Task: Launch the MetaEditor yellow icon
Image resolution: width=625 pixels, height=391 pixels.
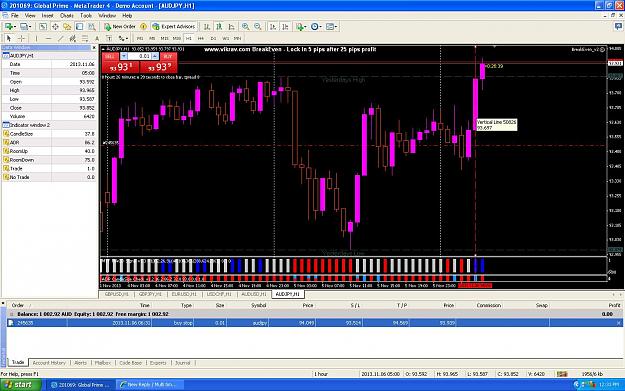Action: [x=143, y=26]
